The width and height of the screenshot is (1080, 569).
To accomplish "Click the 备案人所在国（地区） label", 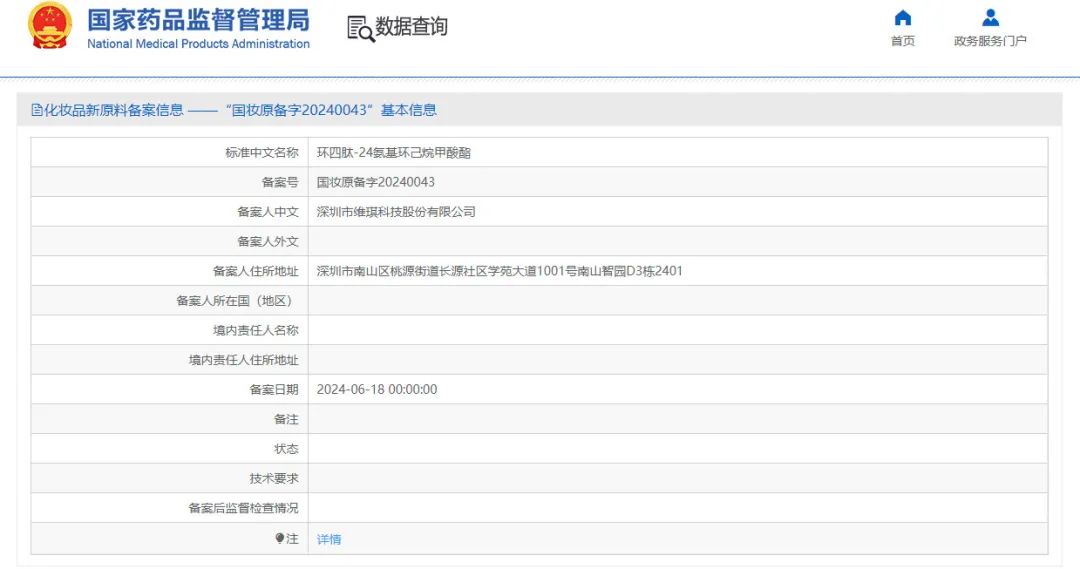I will tap(238, 301).
